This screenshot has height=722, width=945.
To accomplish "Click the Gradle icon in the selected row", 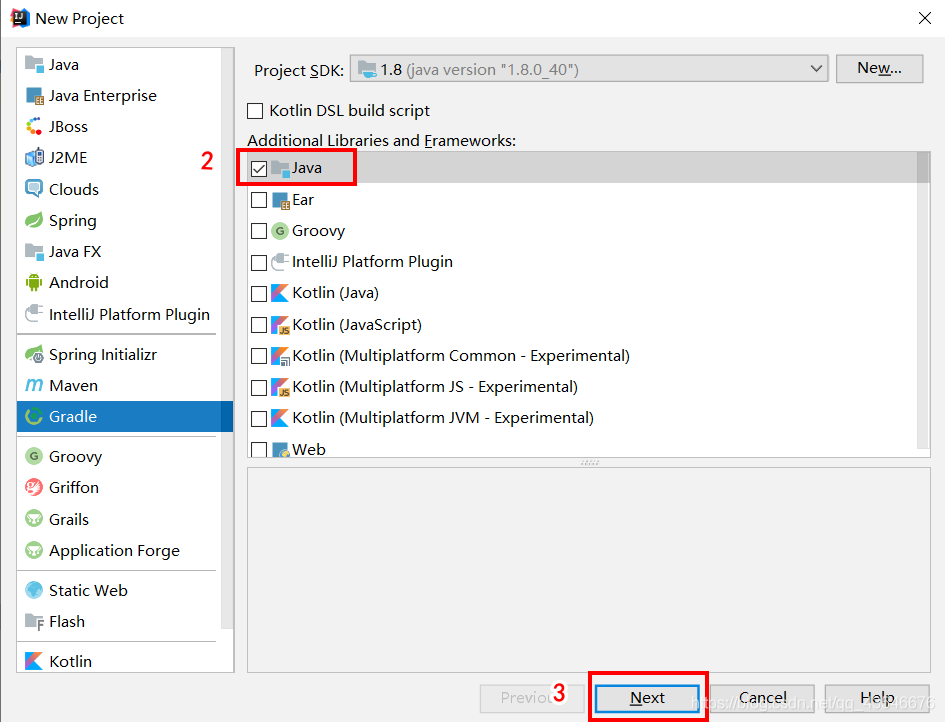I will pos(34,416).
